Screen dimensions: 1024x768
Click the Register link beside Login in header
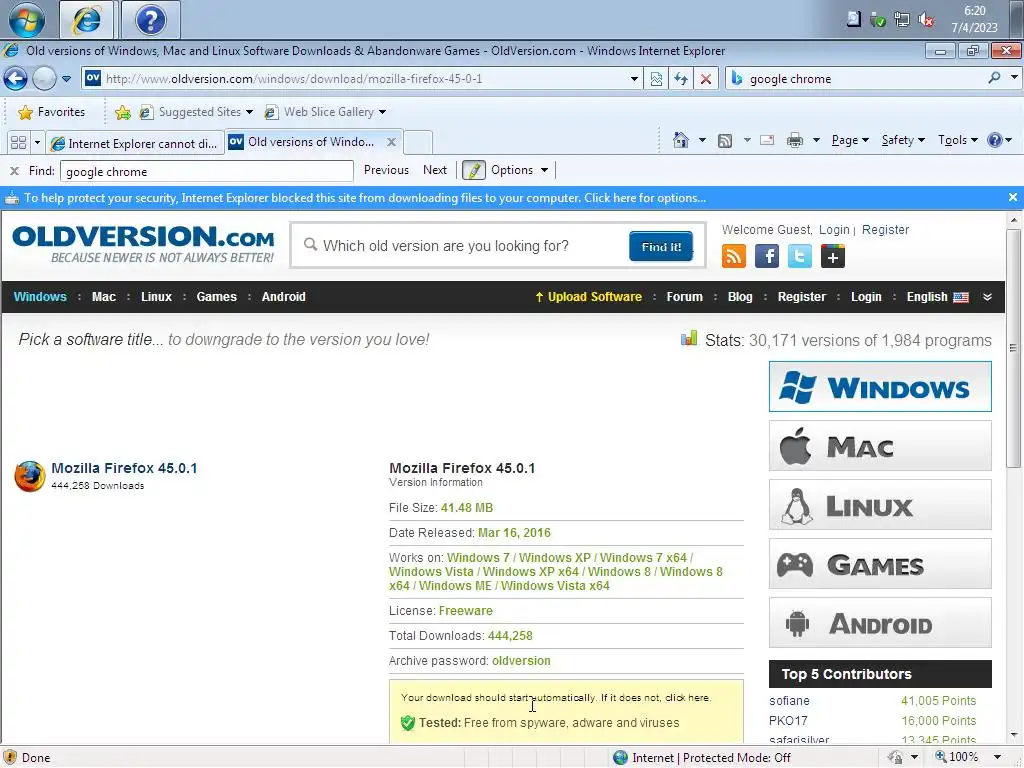pyautogui.click(x=885, y=230)
